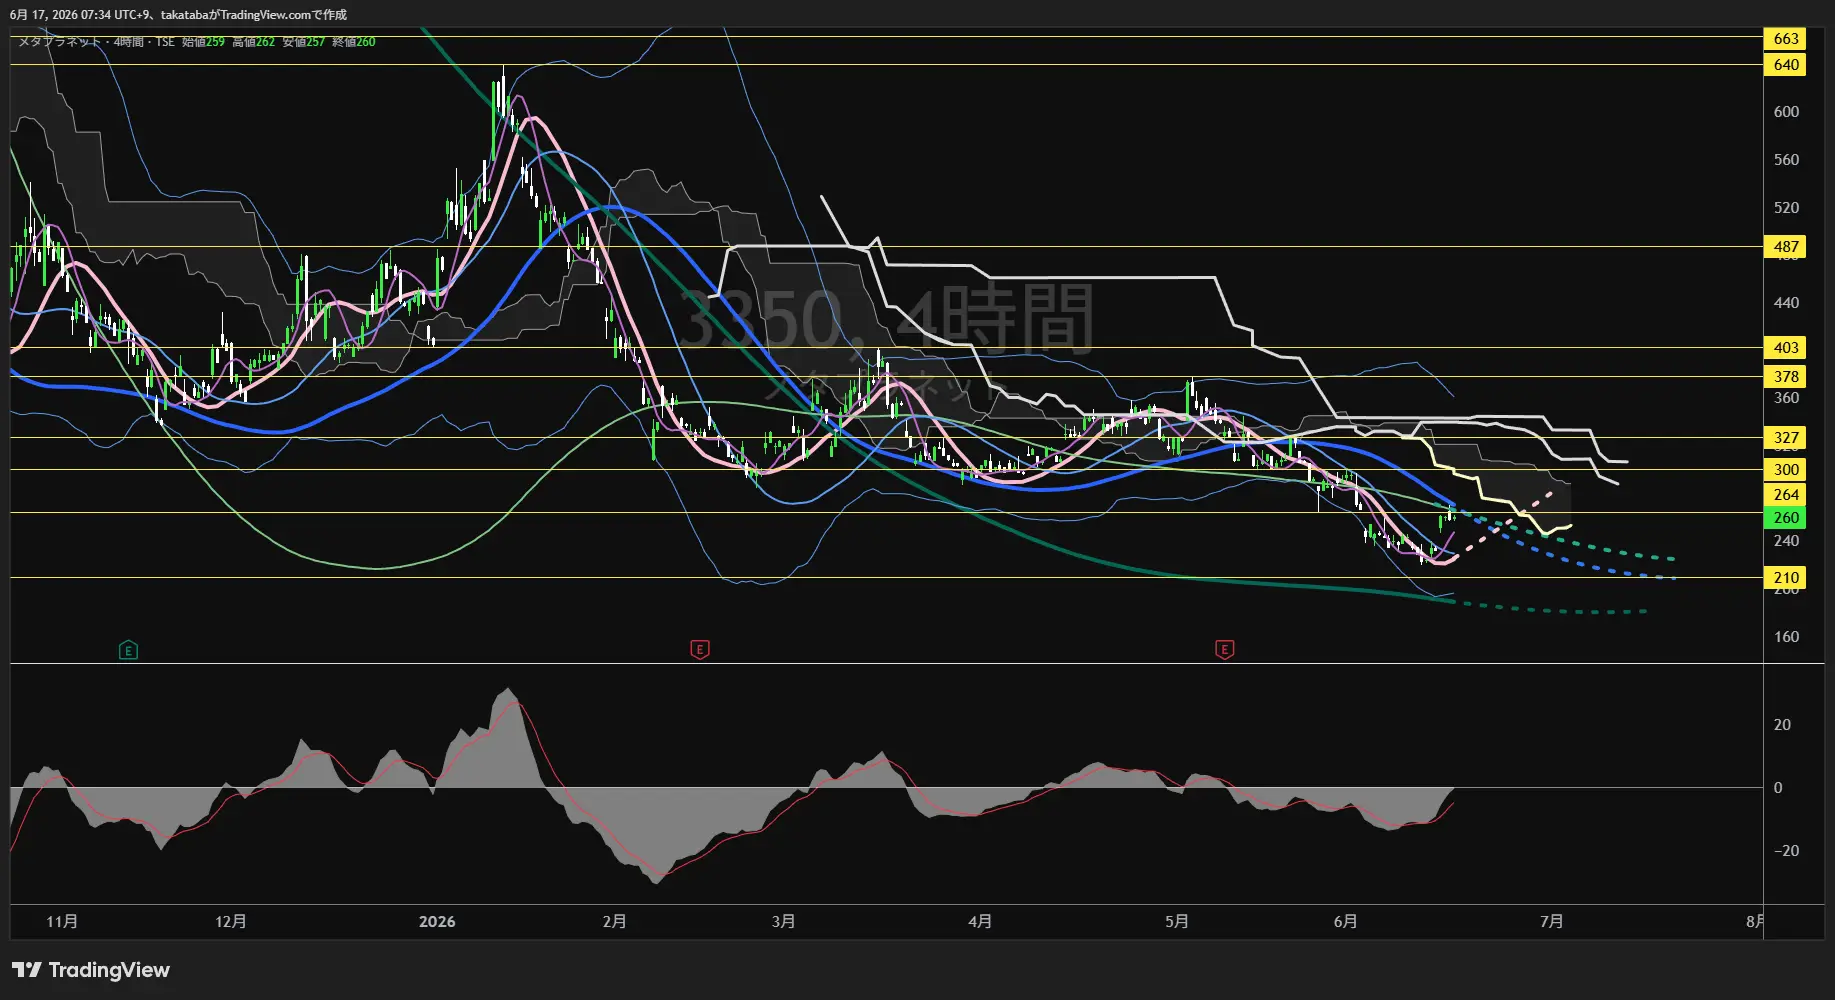Select the 300 yellow price label
Image resolution: width=1835 pixels, height=1000 pixels.
[x=1785, y=470]
